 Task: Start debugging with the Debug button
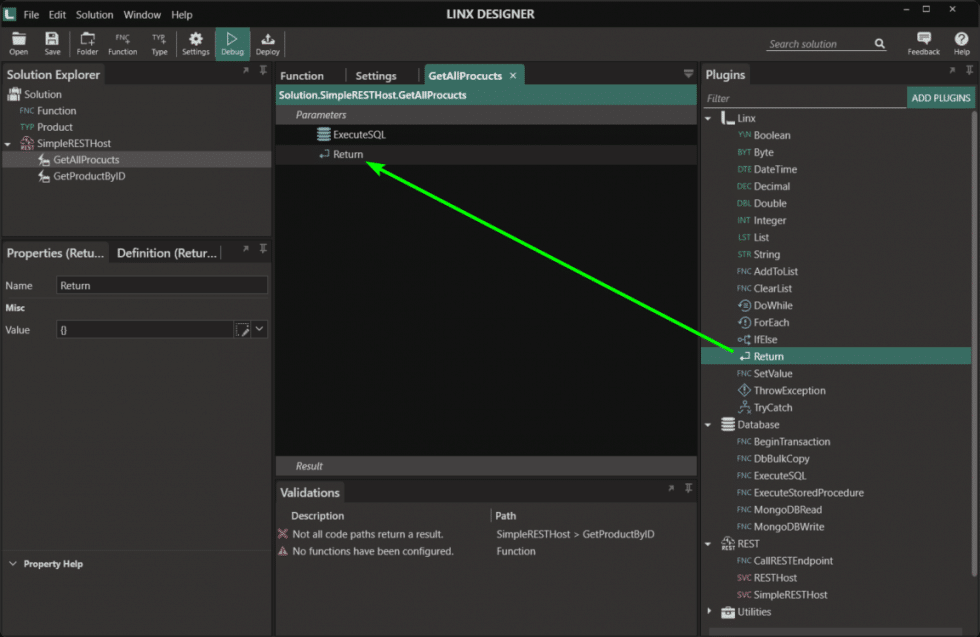[232, 44]
